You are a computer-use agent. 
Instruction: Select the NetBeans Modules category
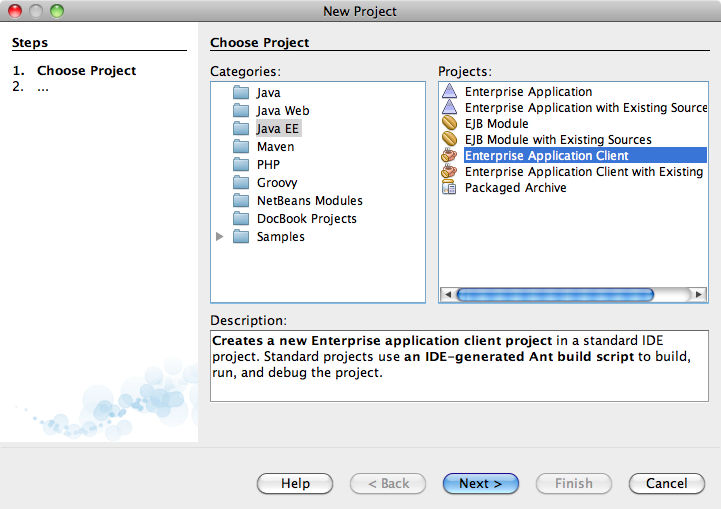[x=309, y=200]
